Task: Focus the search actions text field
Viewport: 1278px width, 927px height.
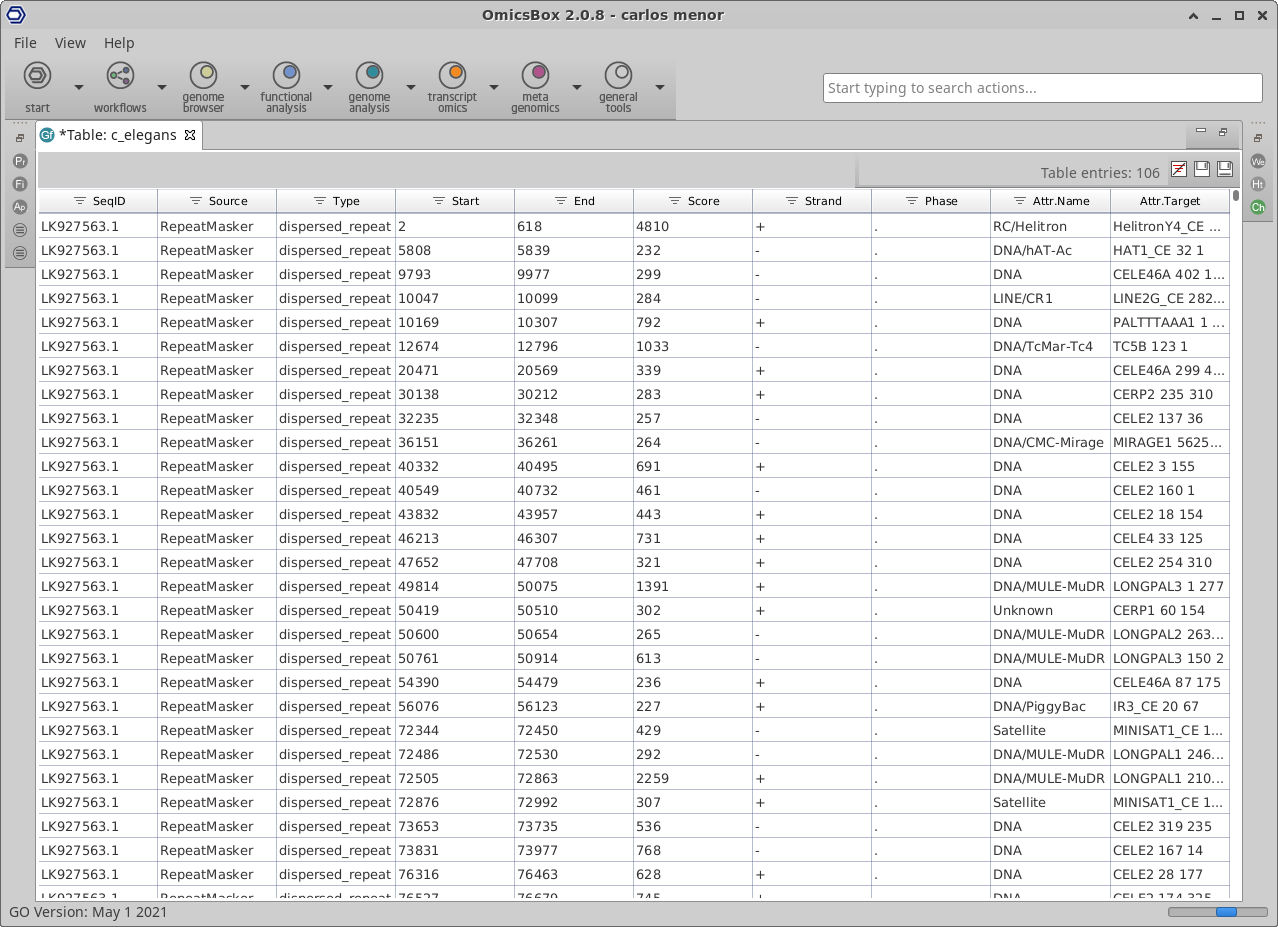Action: pos(1042,88)
